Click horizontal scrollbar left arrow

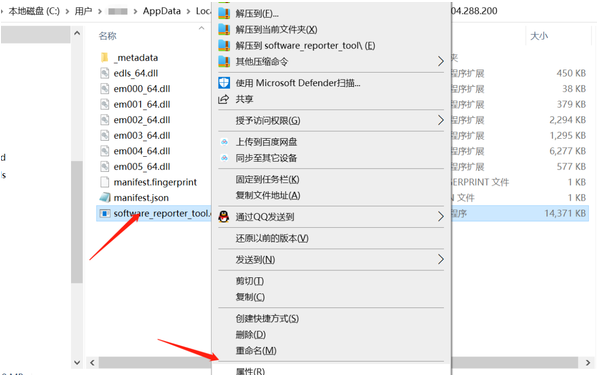(92, 362)
